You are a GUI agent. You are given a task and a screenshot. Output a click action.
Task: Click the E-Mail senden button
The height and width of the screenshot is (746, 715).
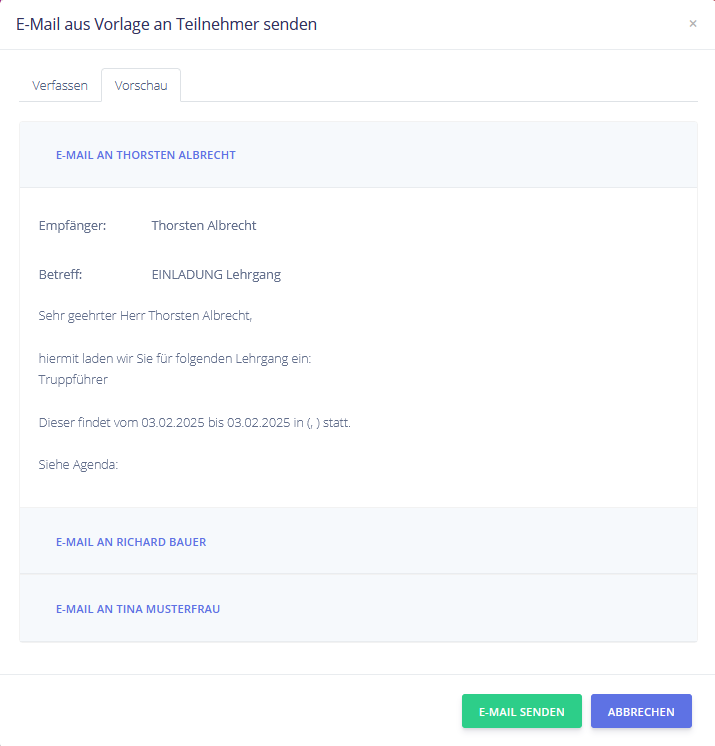coord(521,711)
